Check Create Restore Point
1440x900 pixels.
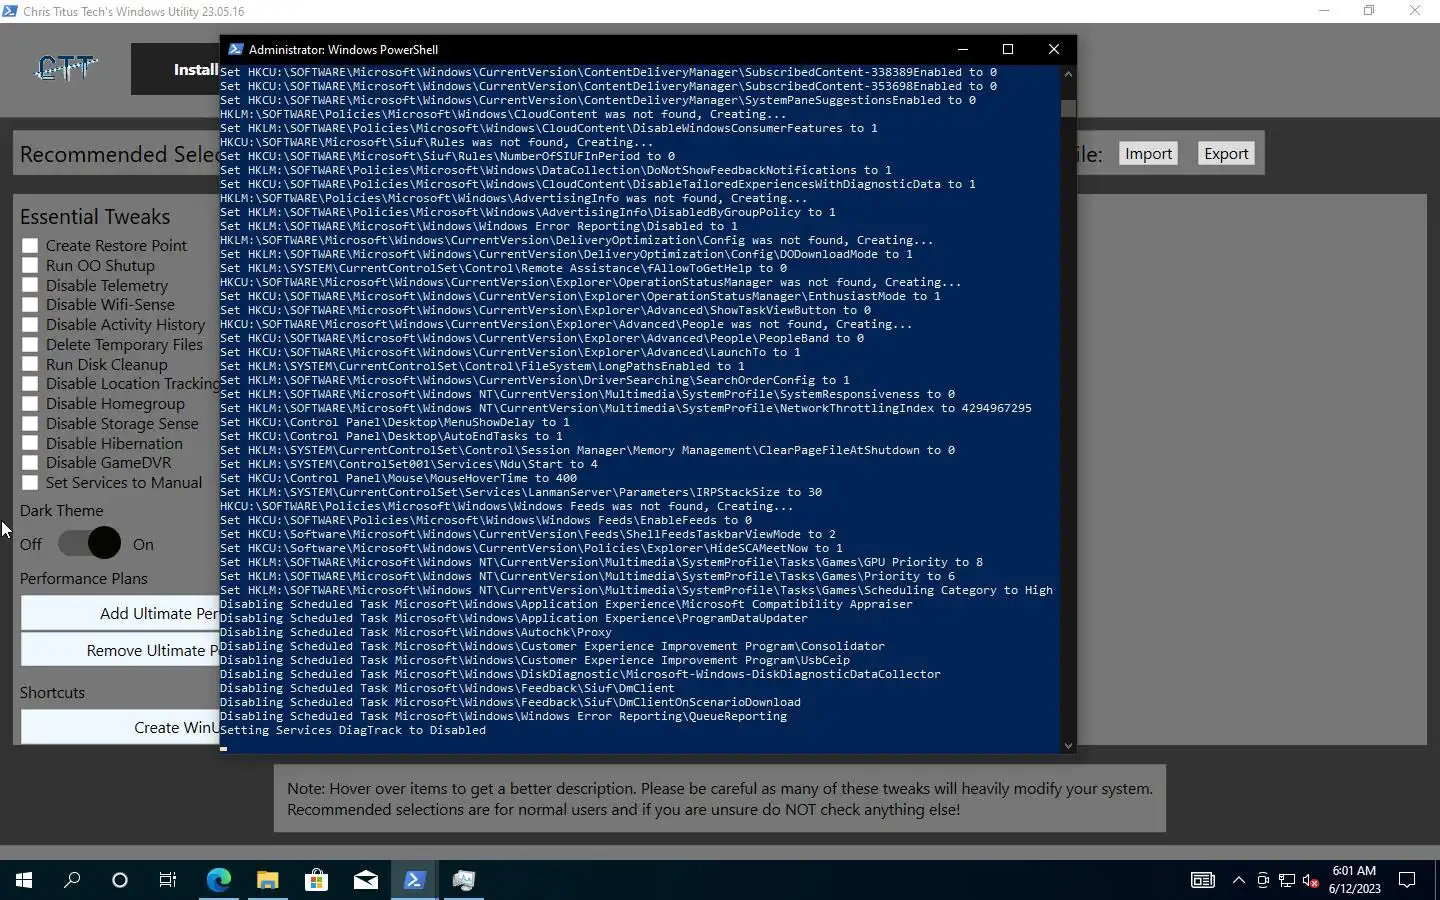pos(30,246)
